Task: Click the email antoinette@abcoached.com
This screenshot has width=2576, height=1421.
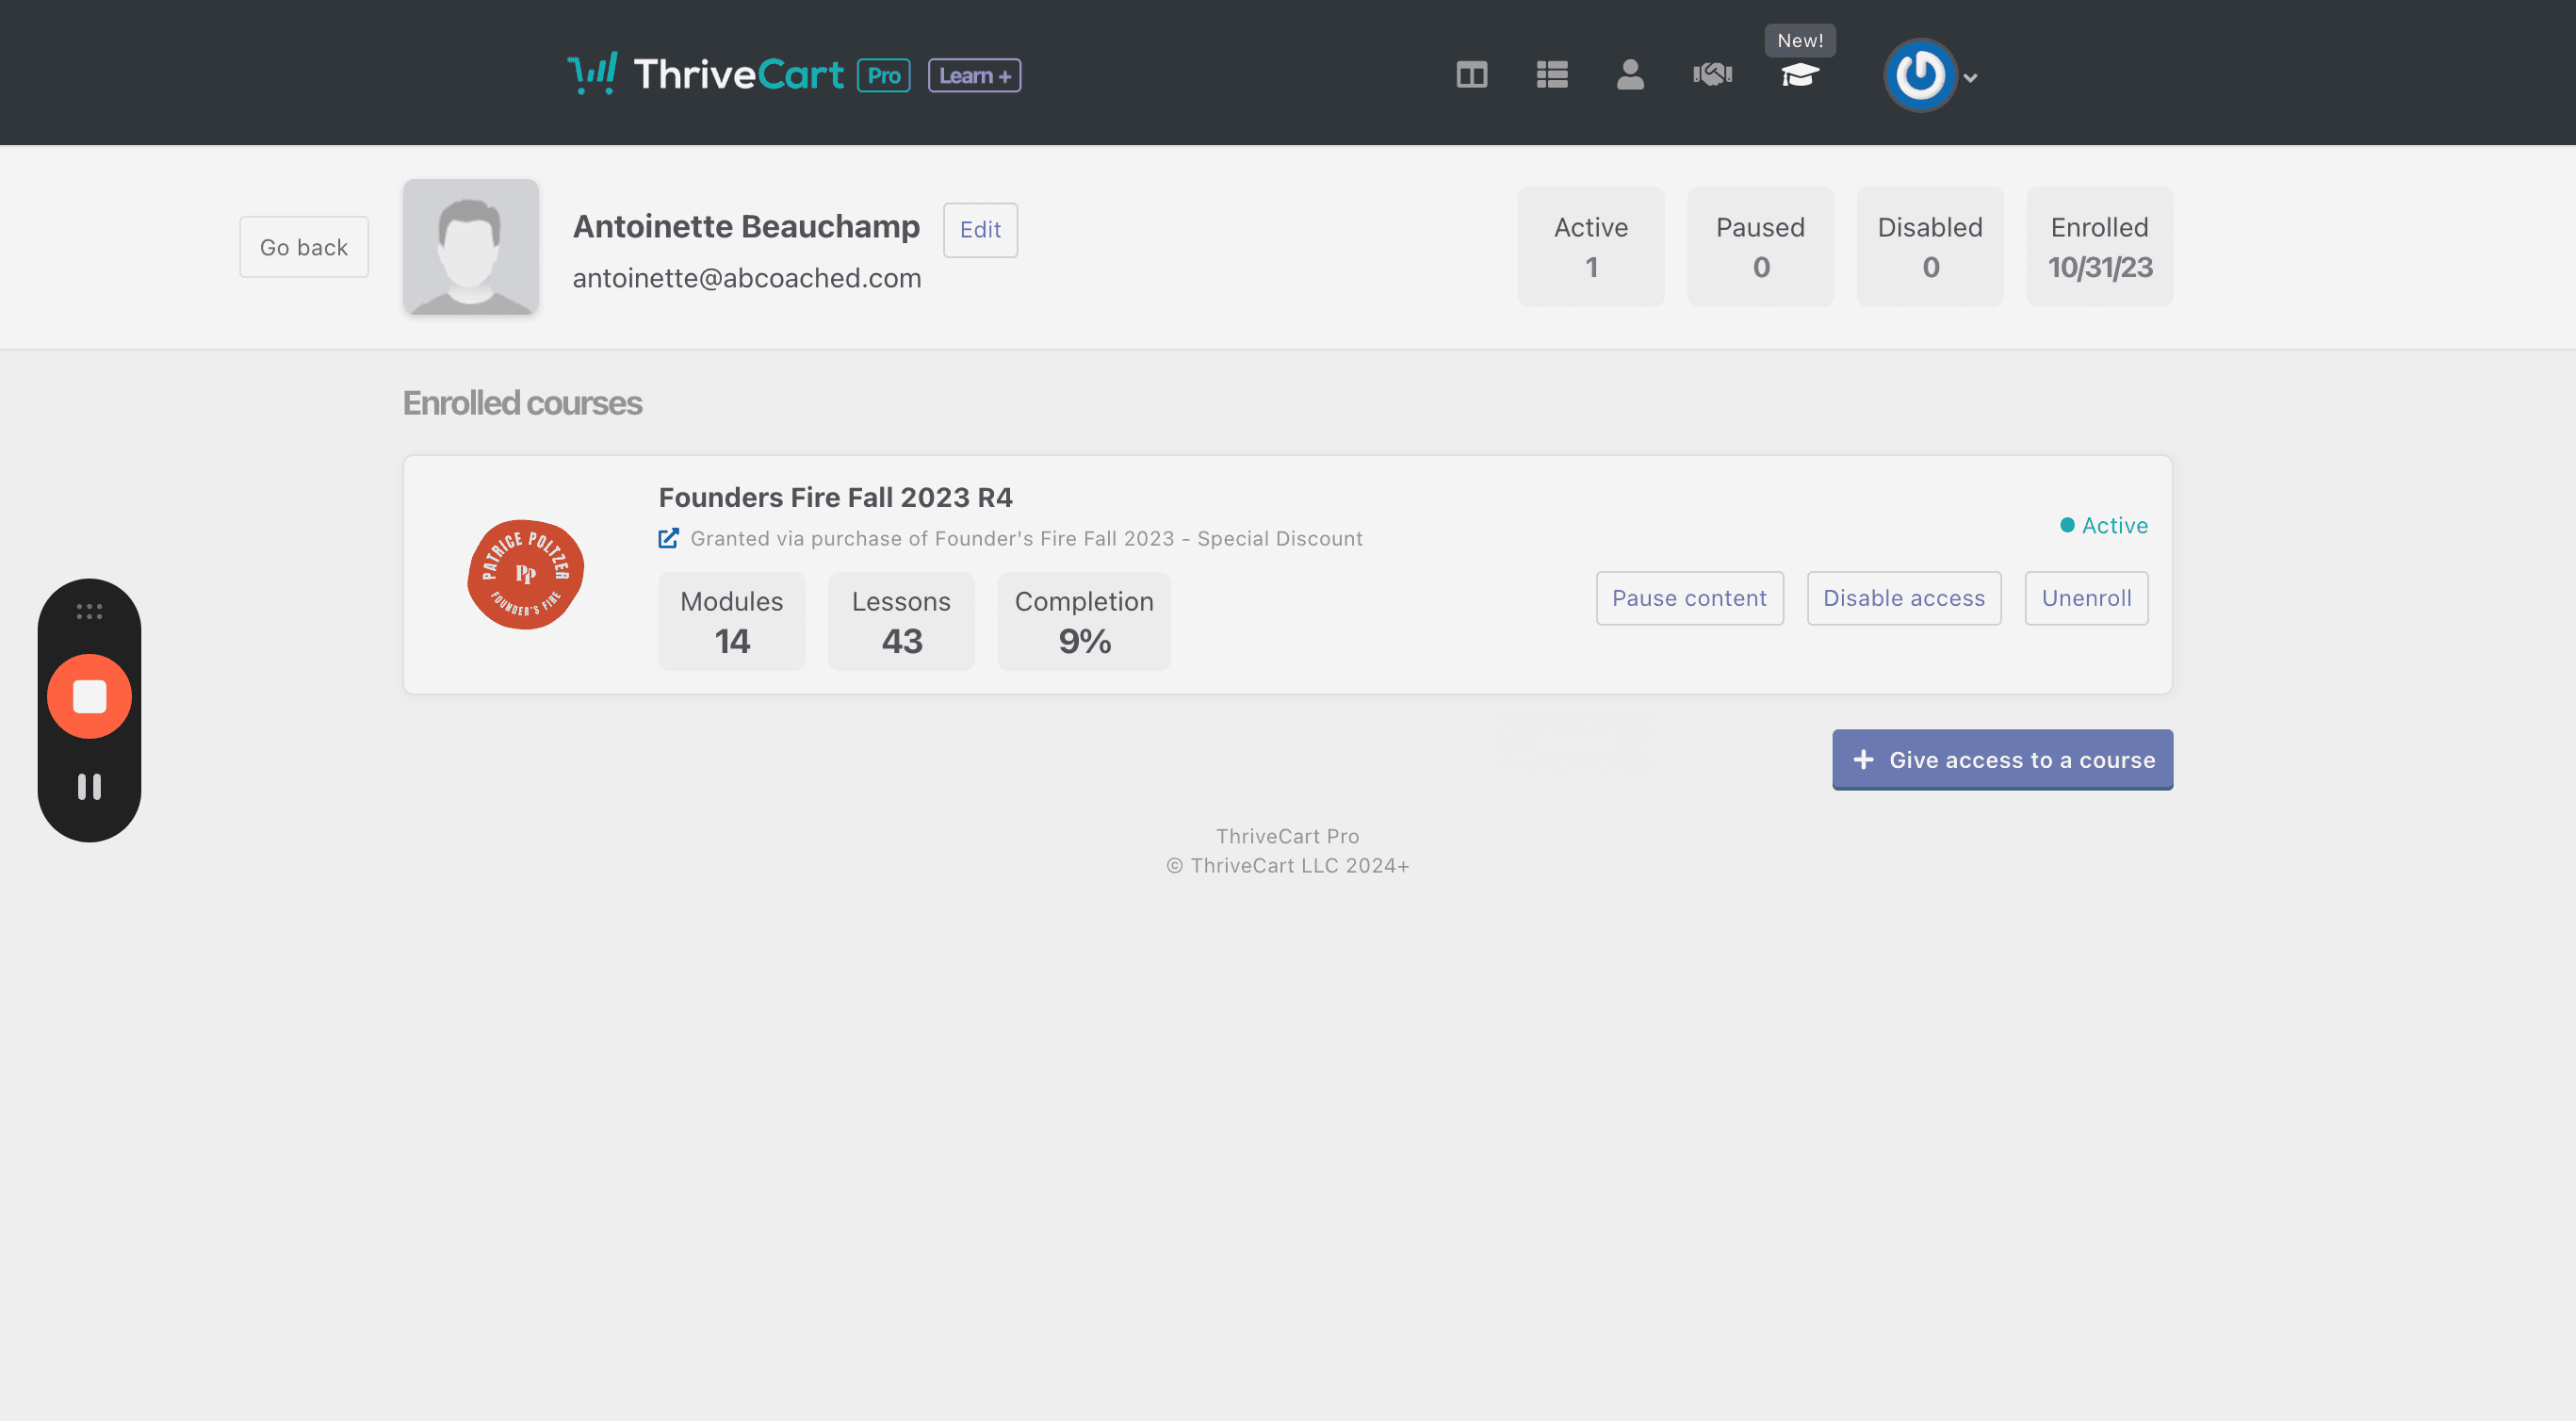Action: [746, 278]
